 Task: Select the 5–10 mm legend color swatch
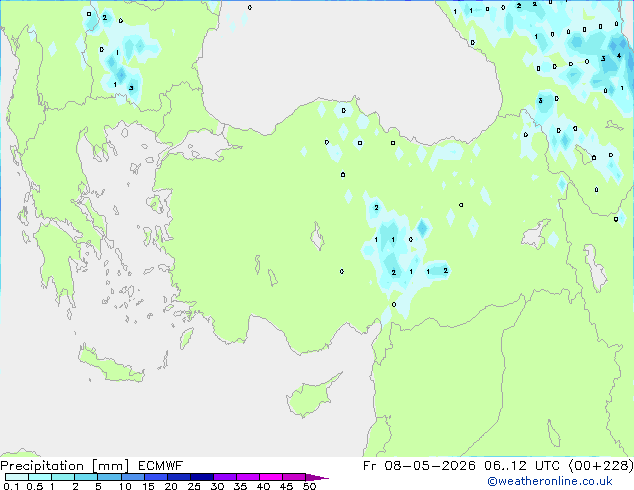(109, 477)
